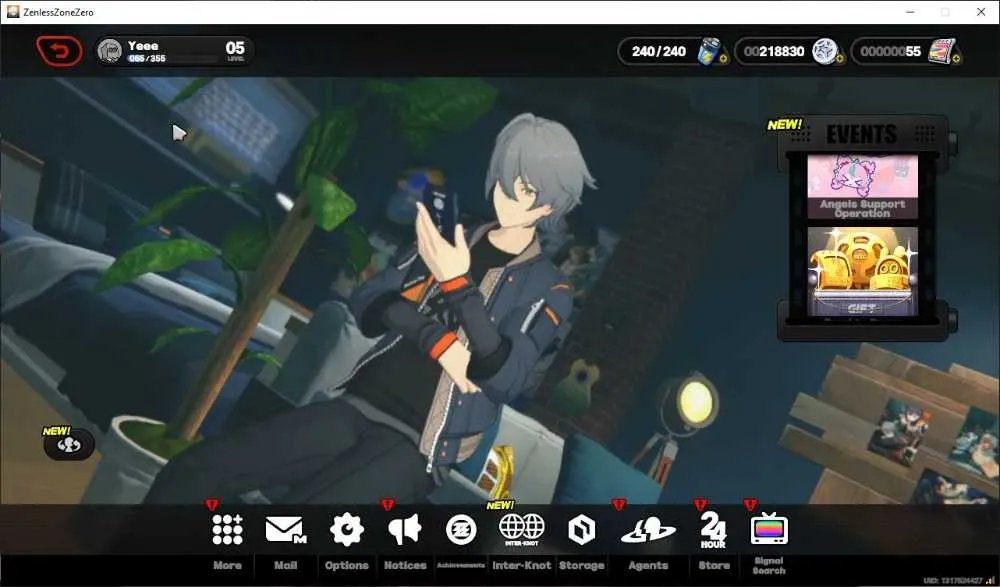Click the red back arrow button

click(59, 51)
